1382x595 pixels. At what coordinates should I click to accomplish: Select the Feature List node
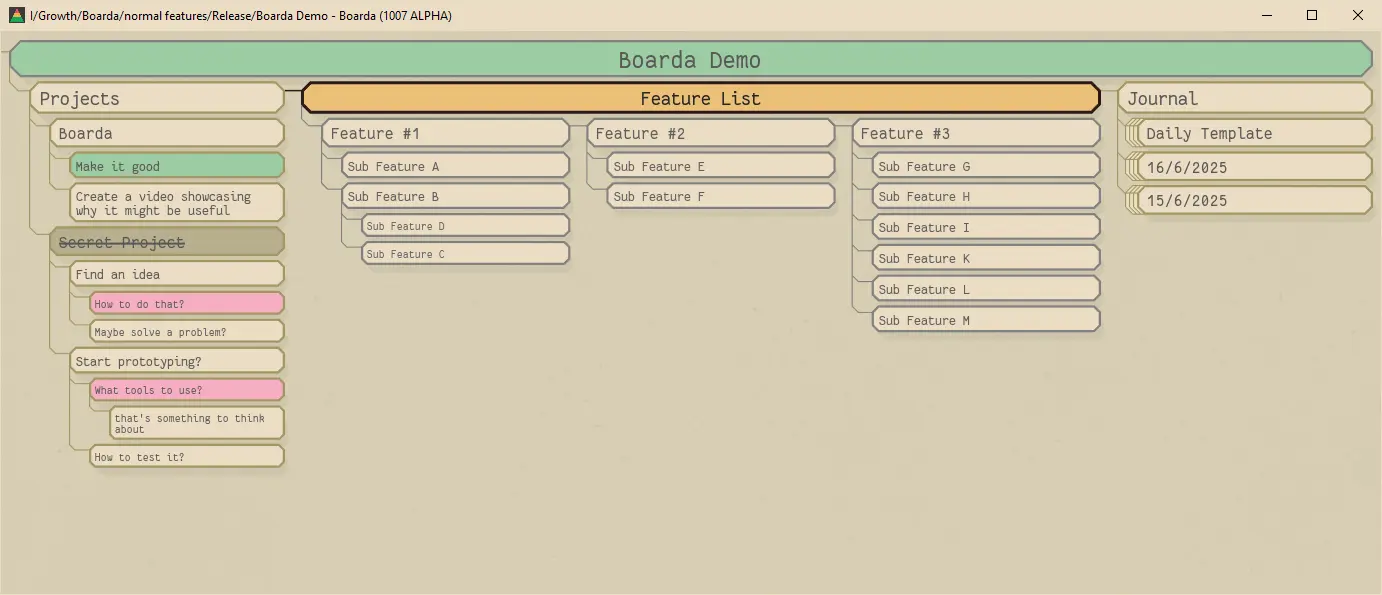click(x=700, y=98)
